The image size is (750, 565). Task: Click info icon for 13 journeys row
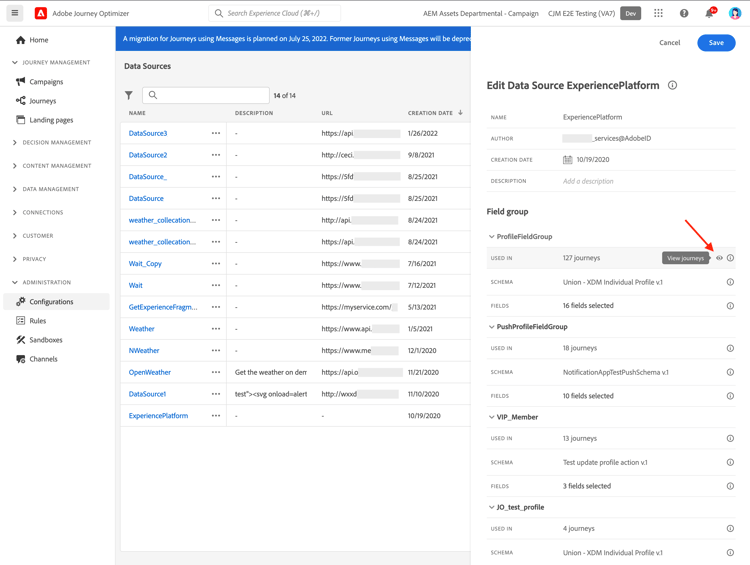coord(730,438)
